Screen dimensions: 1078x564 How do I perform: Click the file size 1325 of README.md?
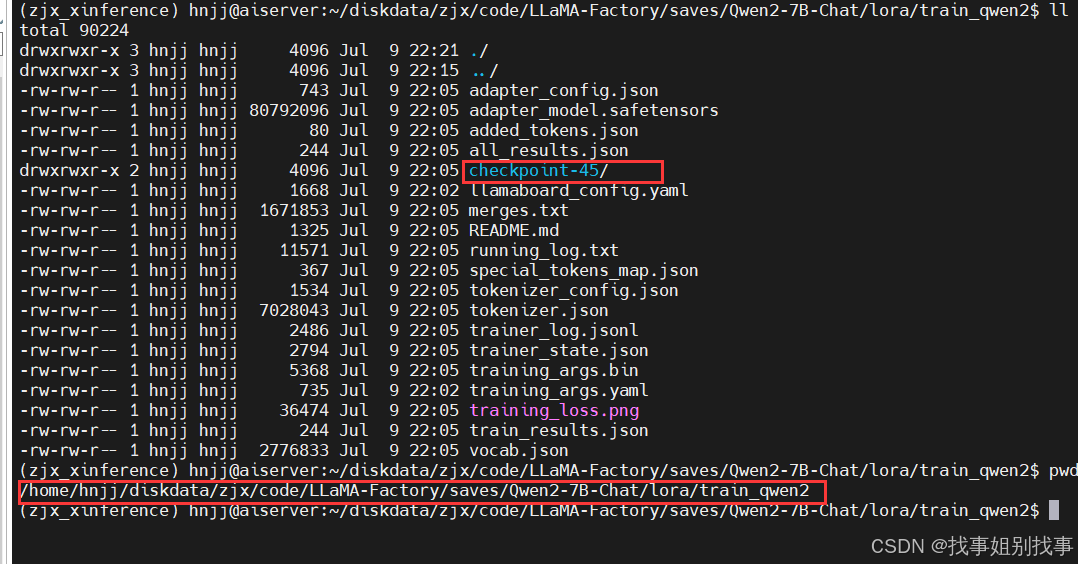(x=309, y=230)
